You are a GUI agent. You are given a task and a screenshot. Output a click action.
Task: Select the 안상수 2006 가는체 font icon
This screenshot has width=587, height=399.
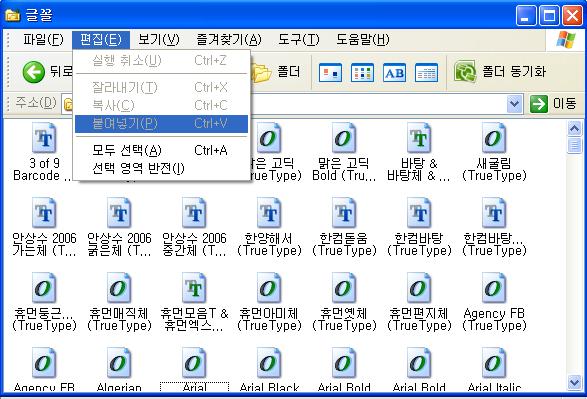click(x=45, y=213)
